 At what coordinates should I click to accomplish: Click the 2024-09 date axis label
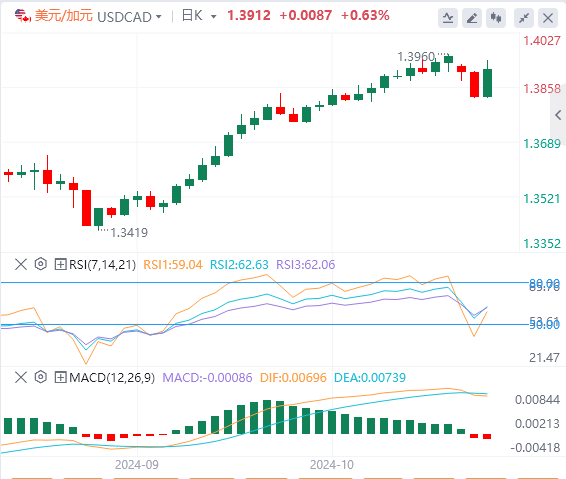(137, 465)
